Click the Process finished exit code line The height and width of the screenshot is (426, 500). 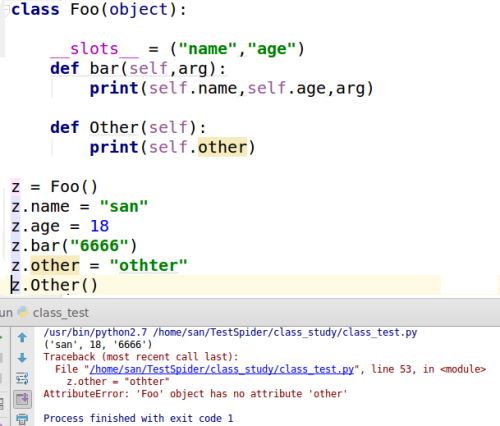click(x=138, y=418)
